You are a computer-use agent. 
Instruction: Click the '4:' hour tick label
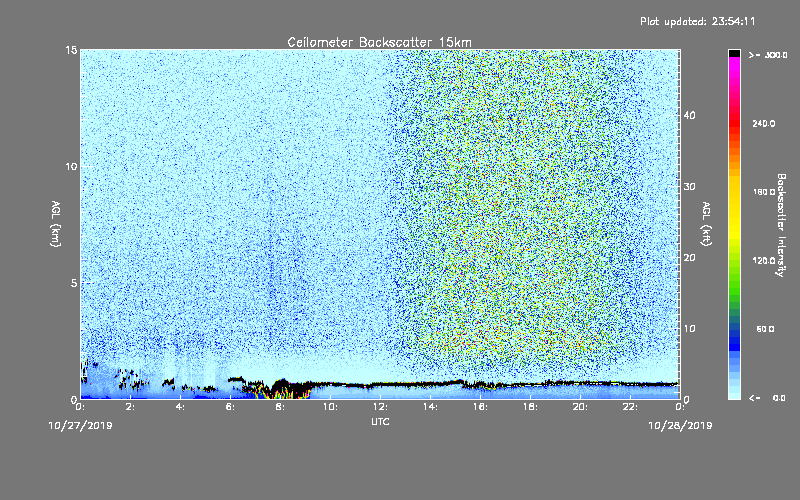(x=180, y=407)
